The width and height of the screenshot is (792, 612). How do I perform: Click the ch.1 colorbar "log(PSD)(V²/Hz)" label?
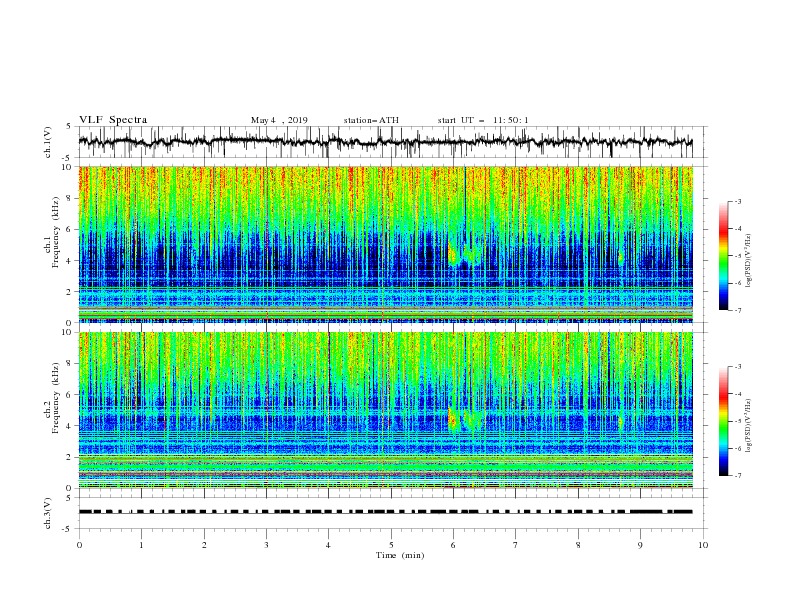pyautogui.click(x=749, y=261)
